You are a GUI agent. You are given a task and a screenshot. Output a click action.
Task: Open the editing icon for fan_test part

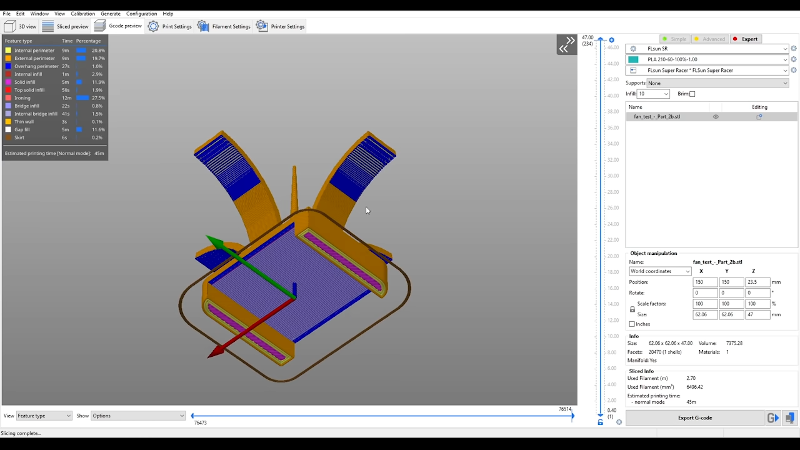pyautogui.click(x=759, y=117)
